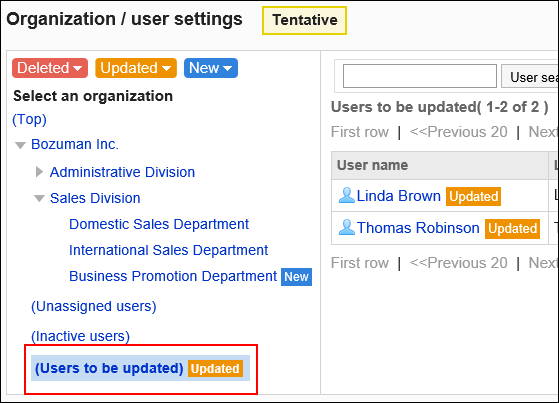Open Linda Brown's user details
The height and width of the screenshot is (403, 559).
point(399,196)
